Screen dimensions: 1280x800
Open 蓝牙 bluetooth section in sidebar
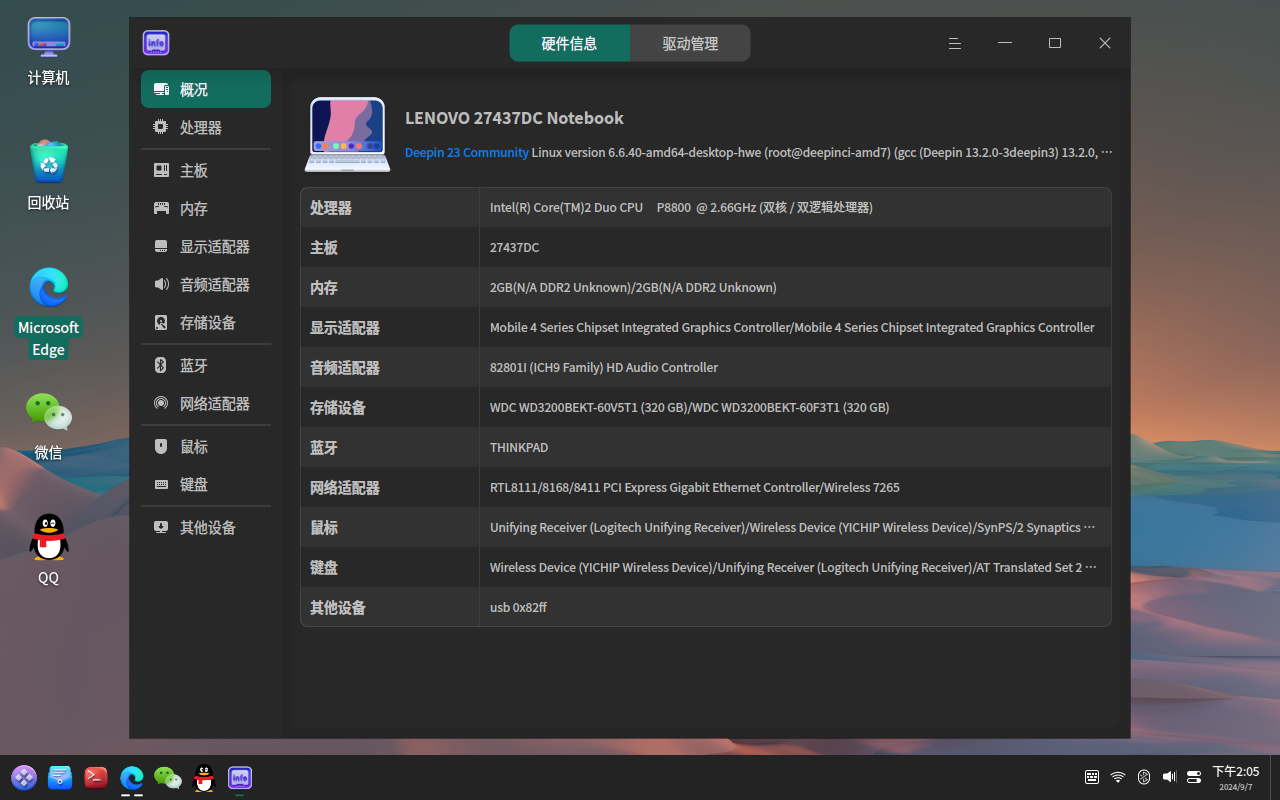[x=206, y=365]
